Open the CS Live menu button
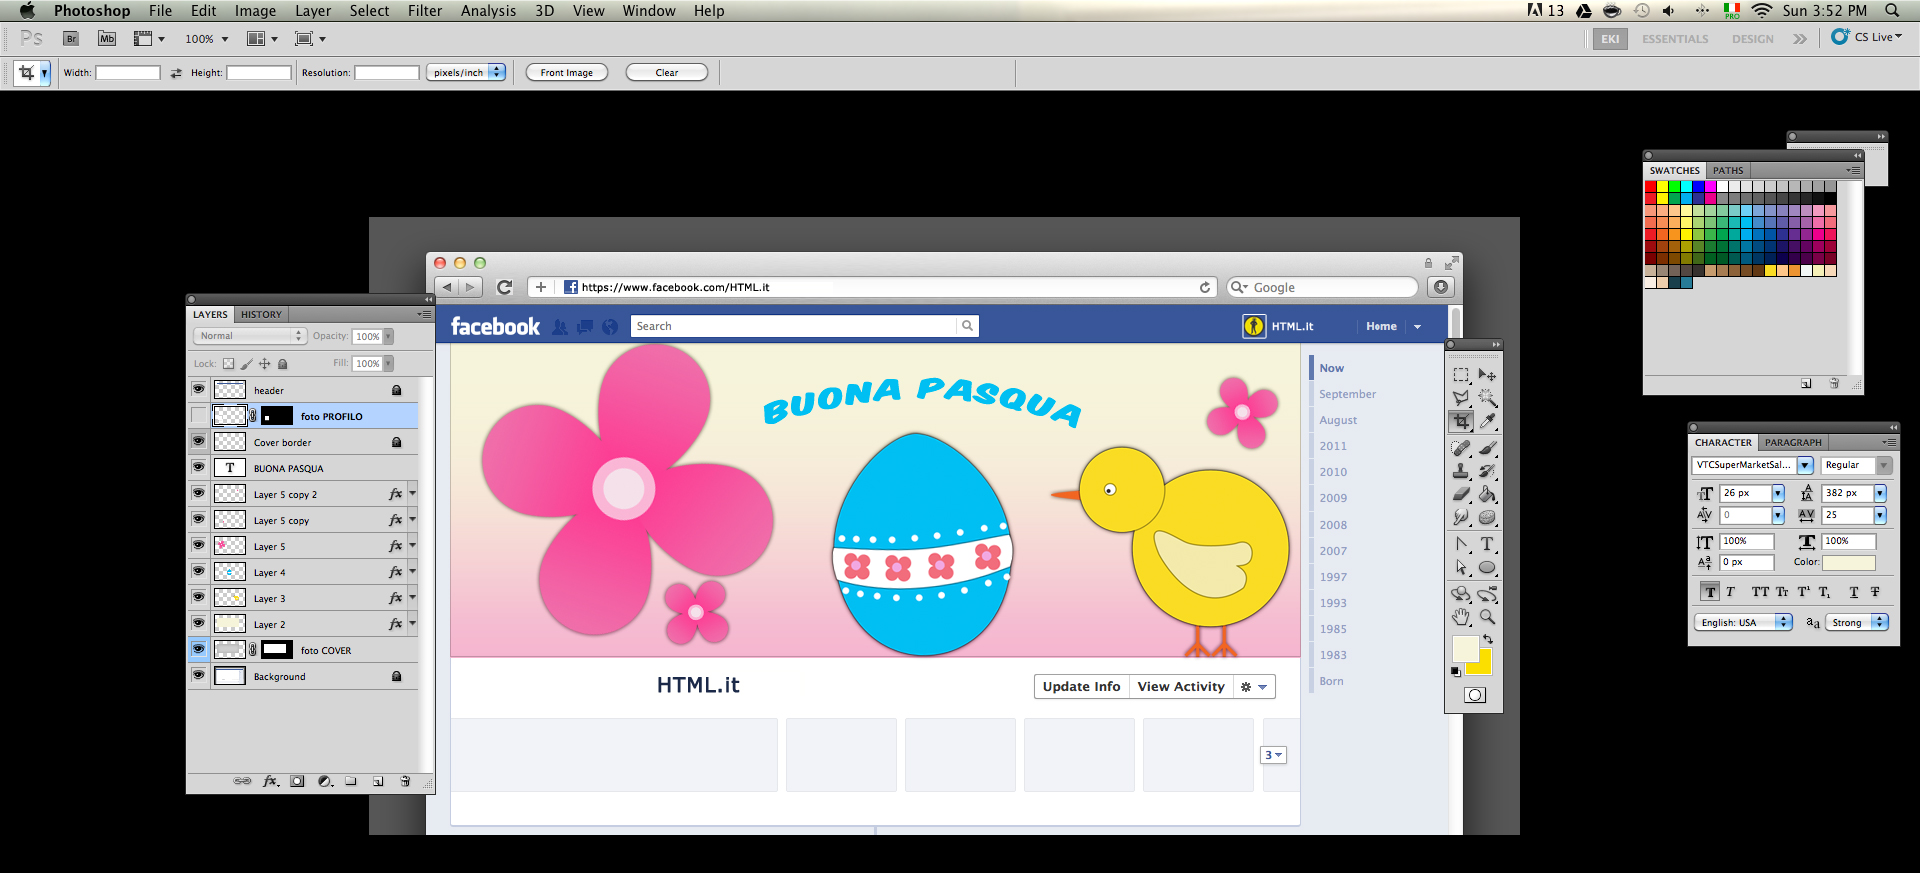The height and width of the screenshot is (873, 1920). [x=1868, y=37]
